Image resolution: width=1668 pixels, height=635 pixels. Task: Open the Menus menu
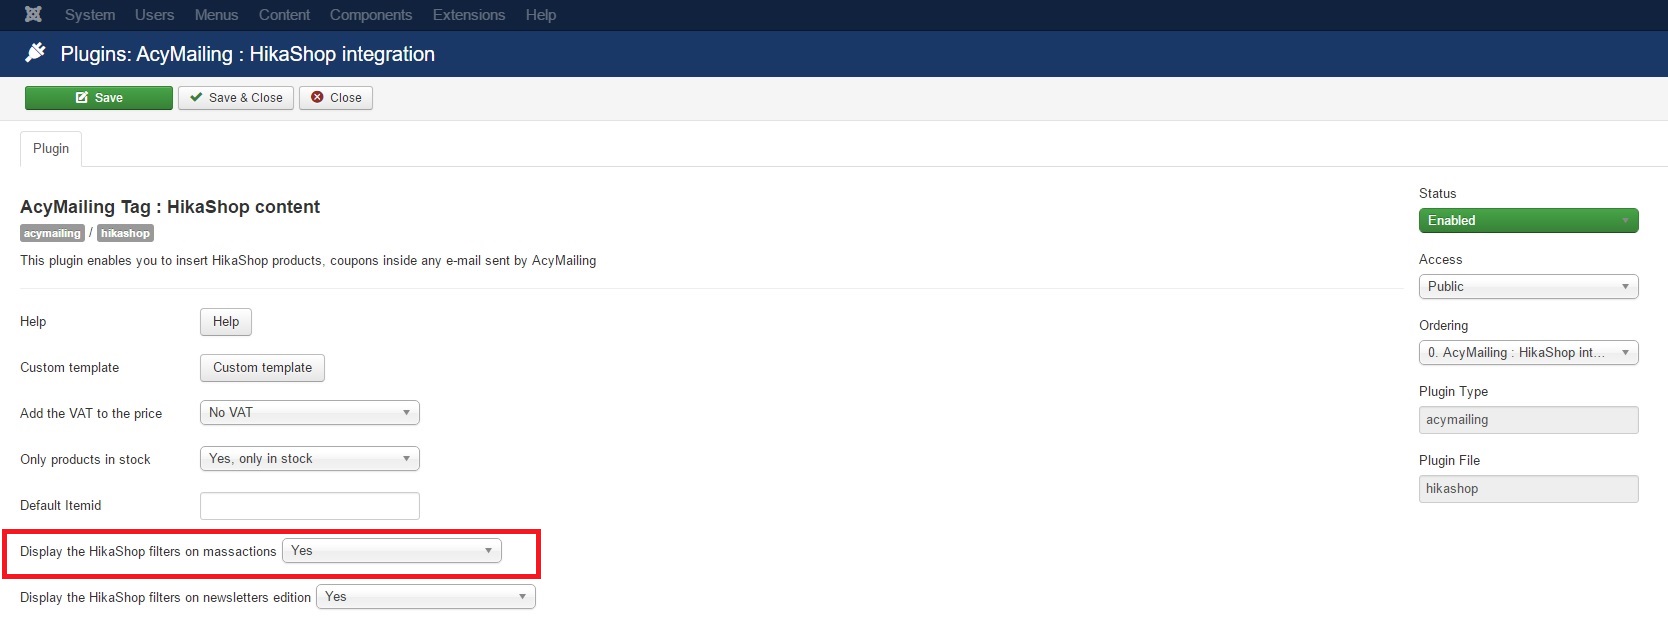[216, 15]
